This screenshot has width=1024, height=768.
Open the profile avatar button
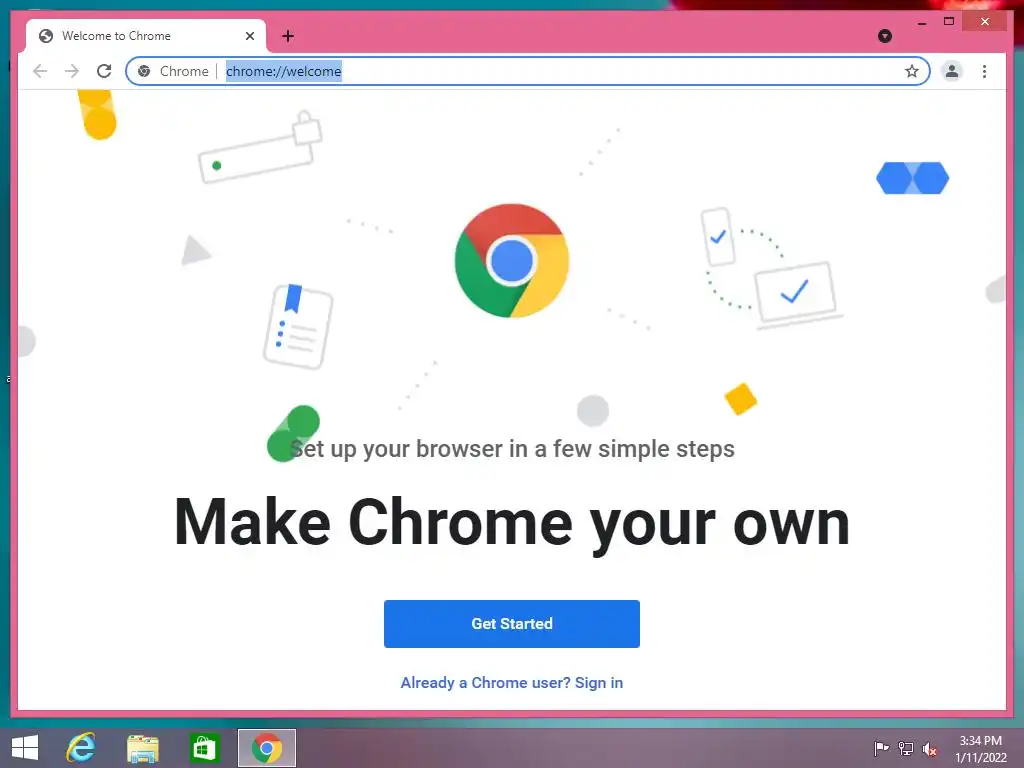952,71
